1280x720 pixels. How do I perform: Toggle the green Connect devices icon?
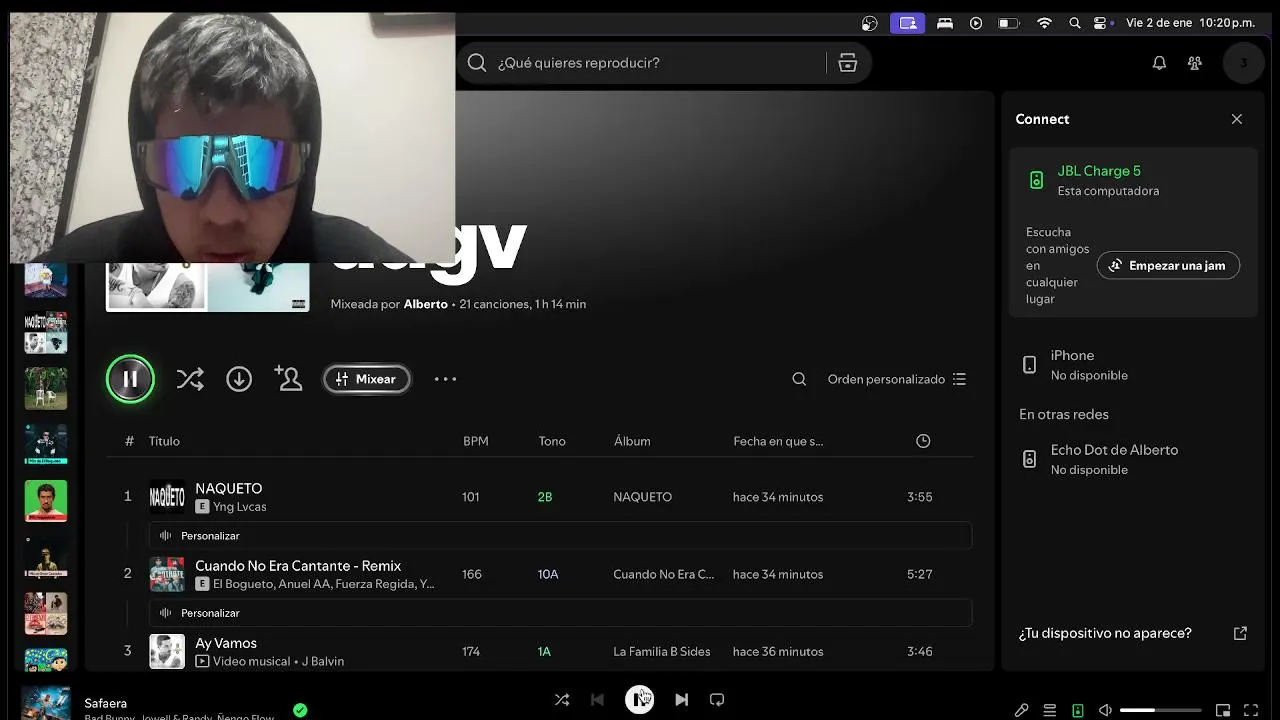(x=1077, y=710)
